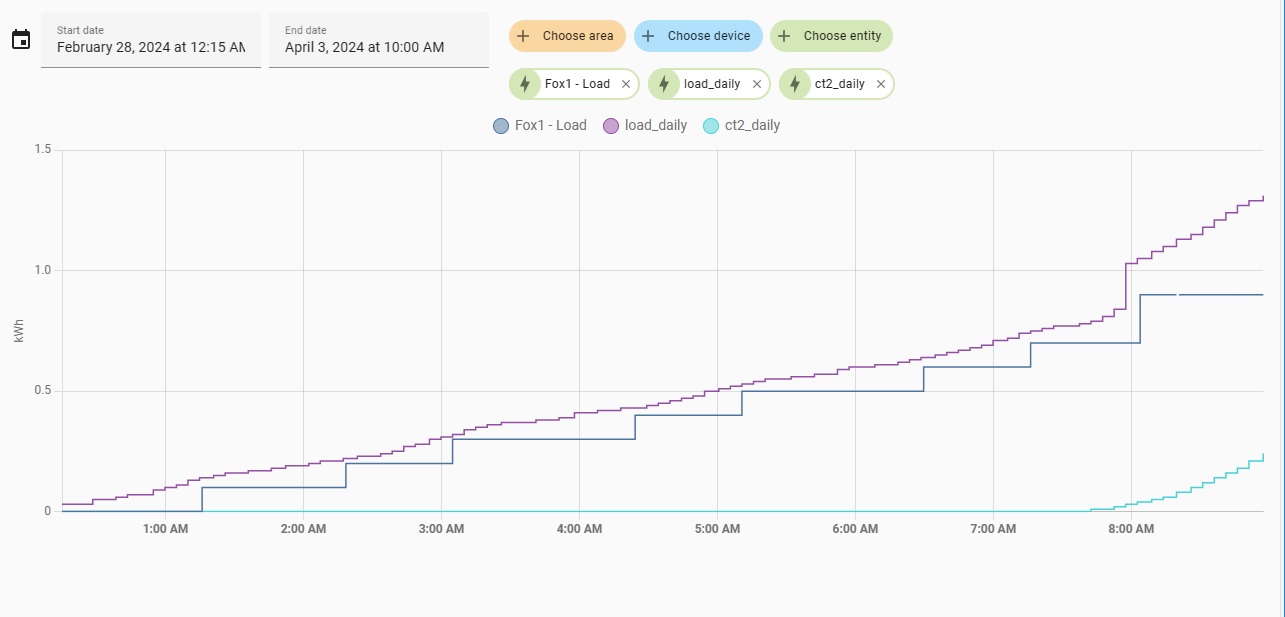Edit the End date field

coord(378,46)
